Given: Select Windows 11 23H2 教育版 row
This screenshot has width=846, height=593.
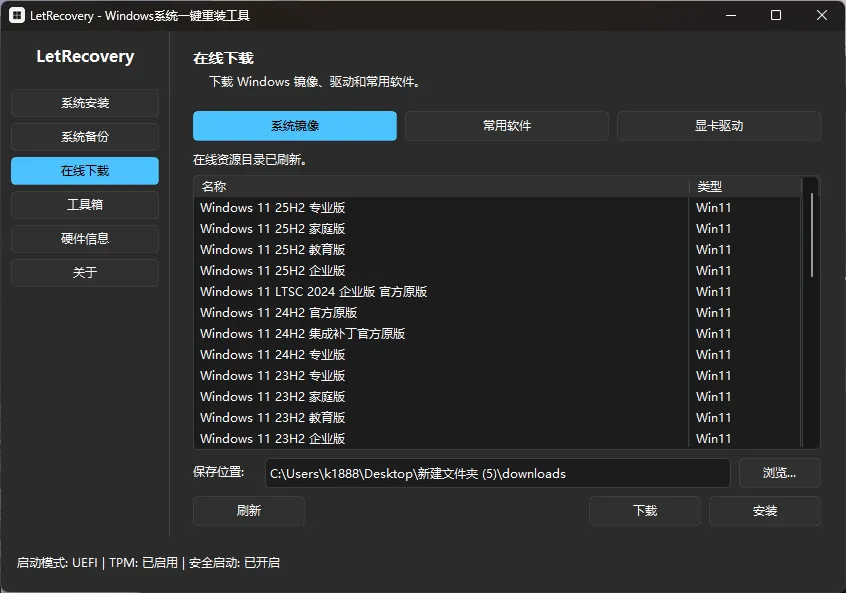Looking at the screenshot, I should coord(497,418).
